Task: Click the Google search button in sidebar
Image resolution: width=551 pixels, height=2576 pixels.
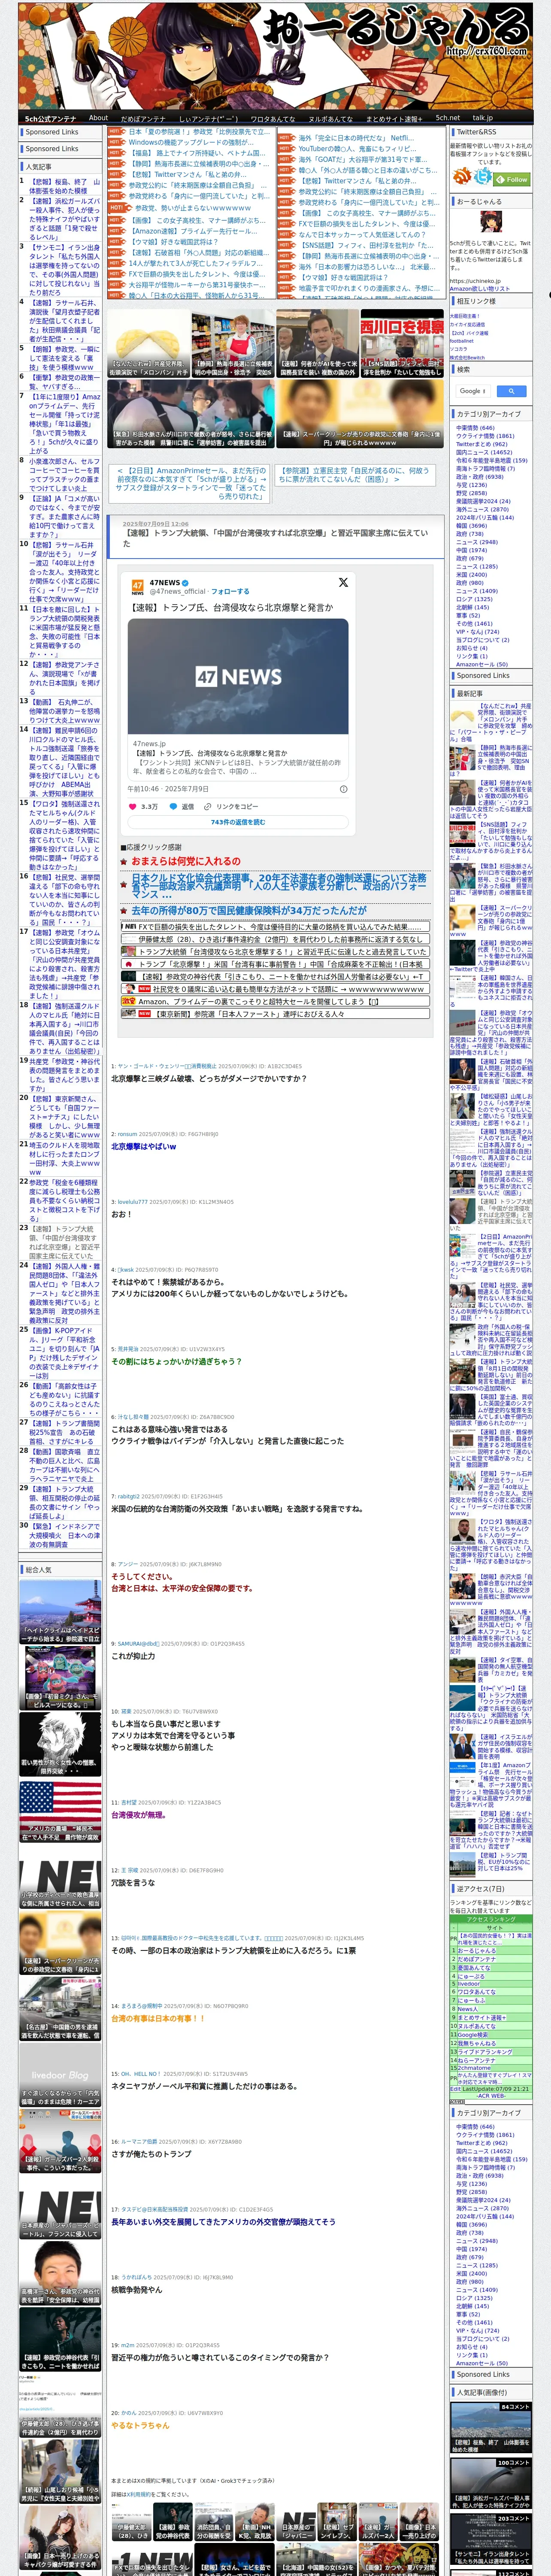Action: tap(511, 391)
